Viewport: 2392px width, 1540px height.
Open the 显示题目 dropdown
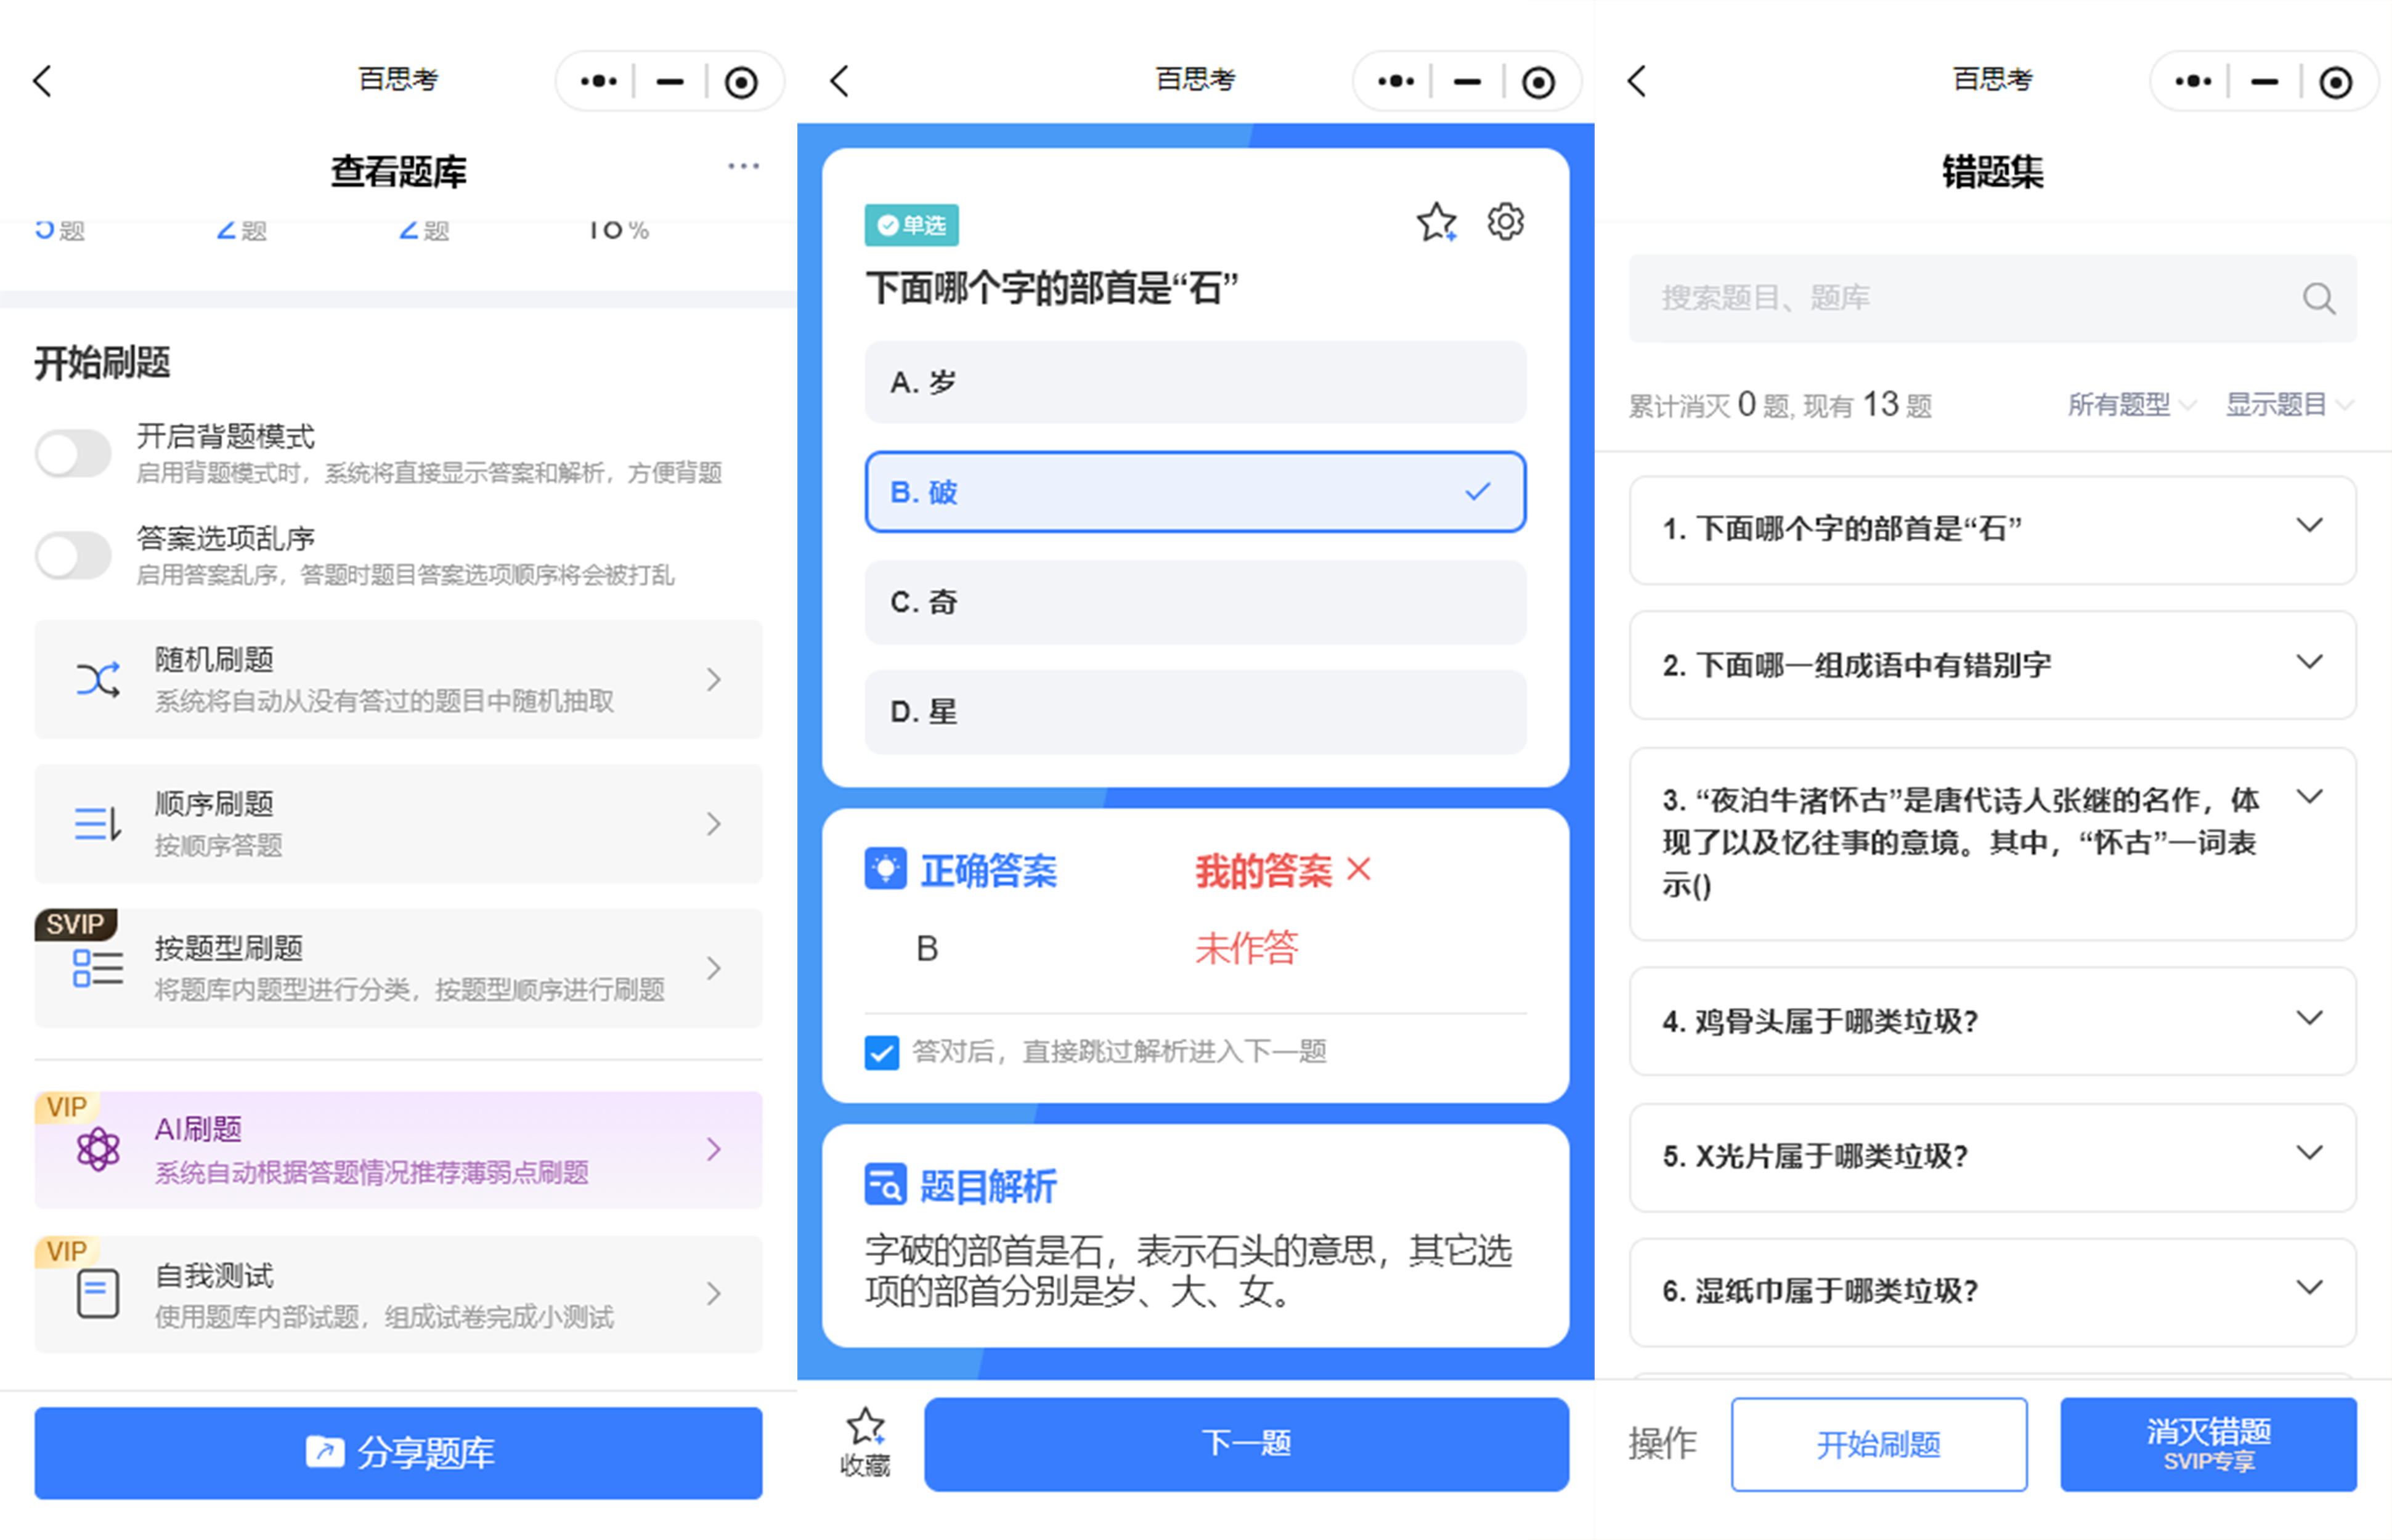[x=2289, y=405]
